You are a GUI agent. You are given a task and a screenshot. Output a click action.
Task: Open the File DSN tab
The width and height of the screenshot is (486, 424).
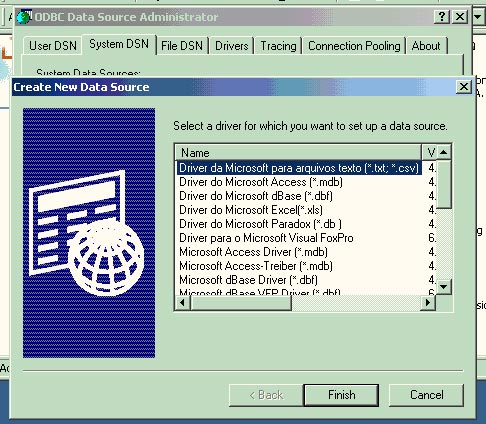(x=182, y=46)
